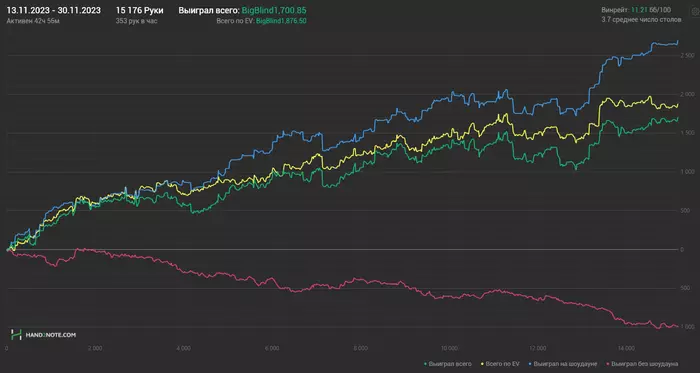This screenshot has width=700, height=373.
Task: Click the pink non-showdown legend dot
Action: (608, 364)
